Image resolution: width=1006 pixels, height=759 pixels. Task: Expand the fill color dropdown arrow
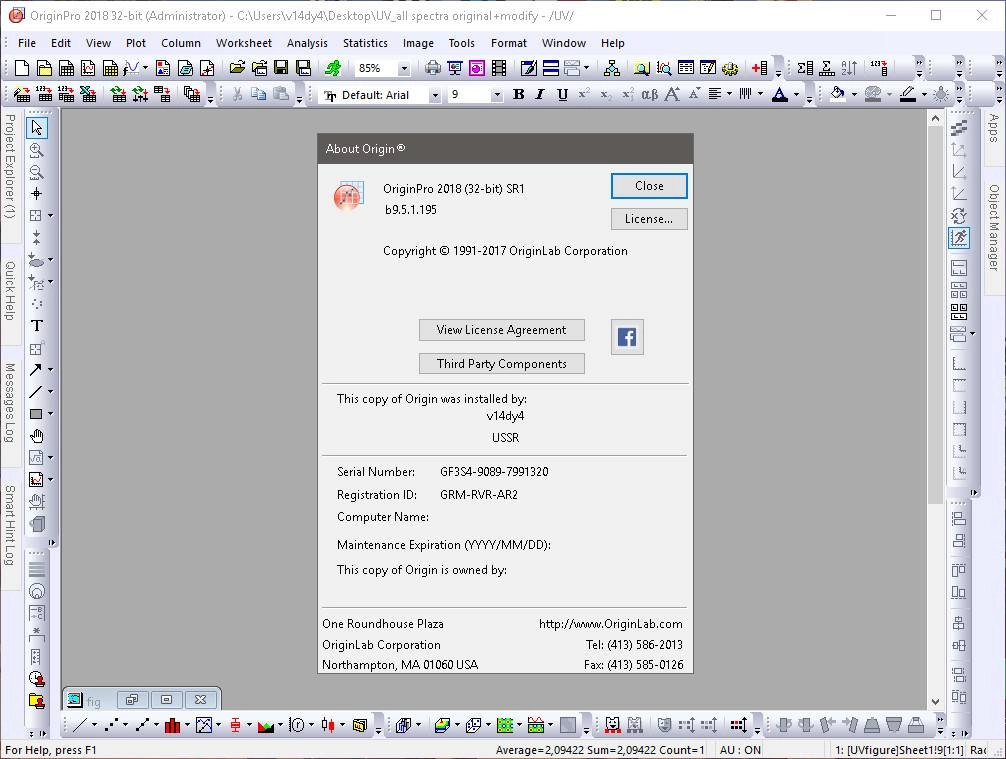855,95
